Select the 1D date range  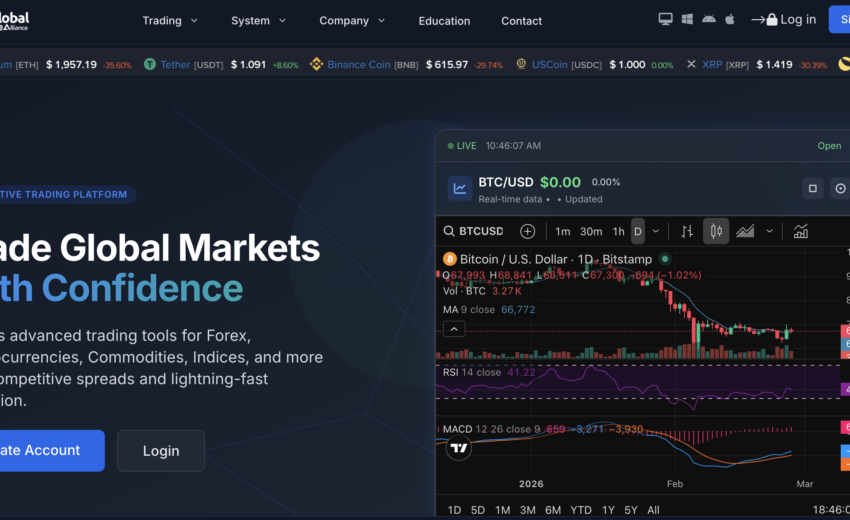tap(454, 510)
